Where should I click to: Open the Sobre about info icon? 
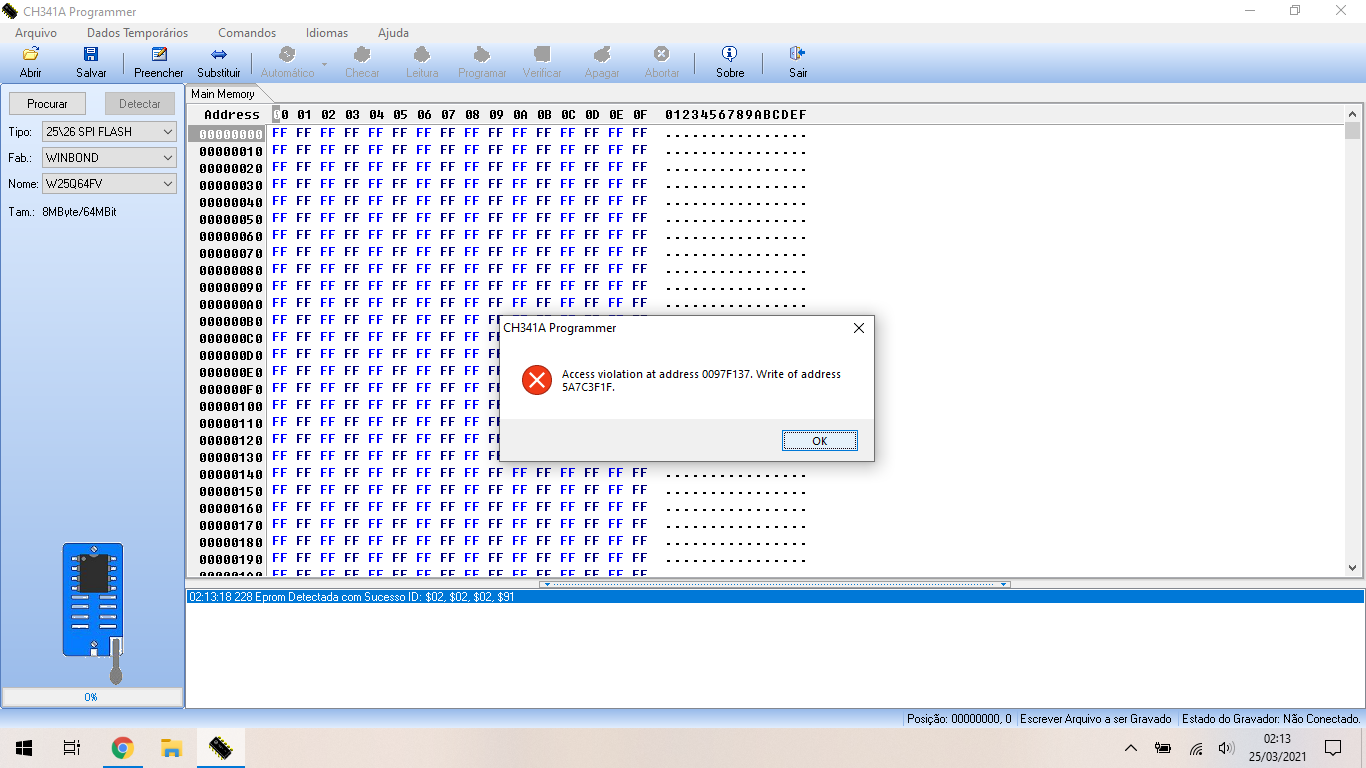pos(730,54)
